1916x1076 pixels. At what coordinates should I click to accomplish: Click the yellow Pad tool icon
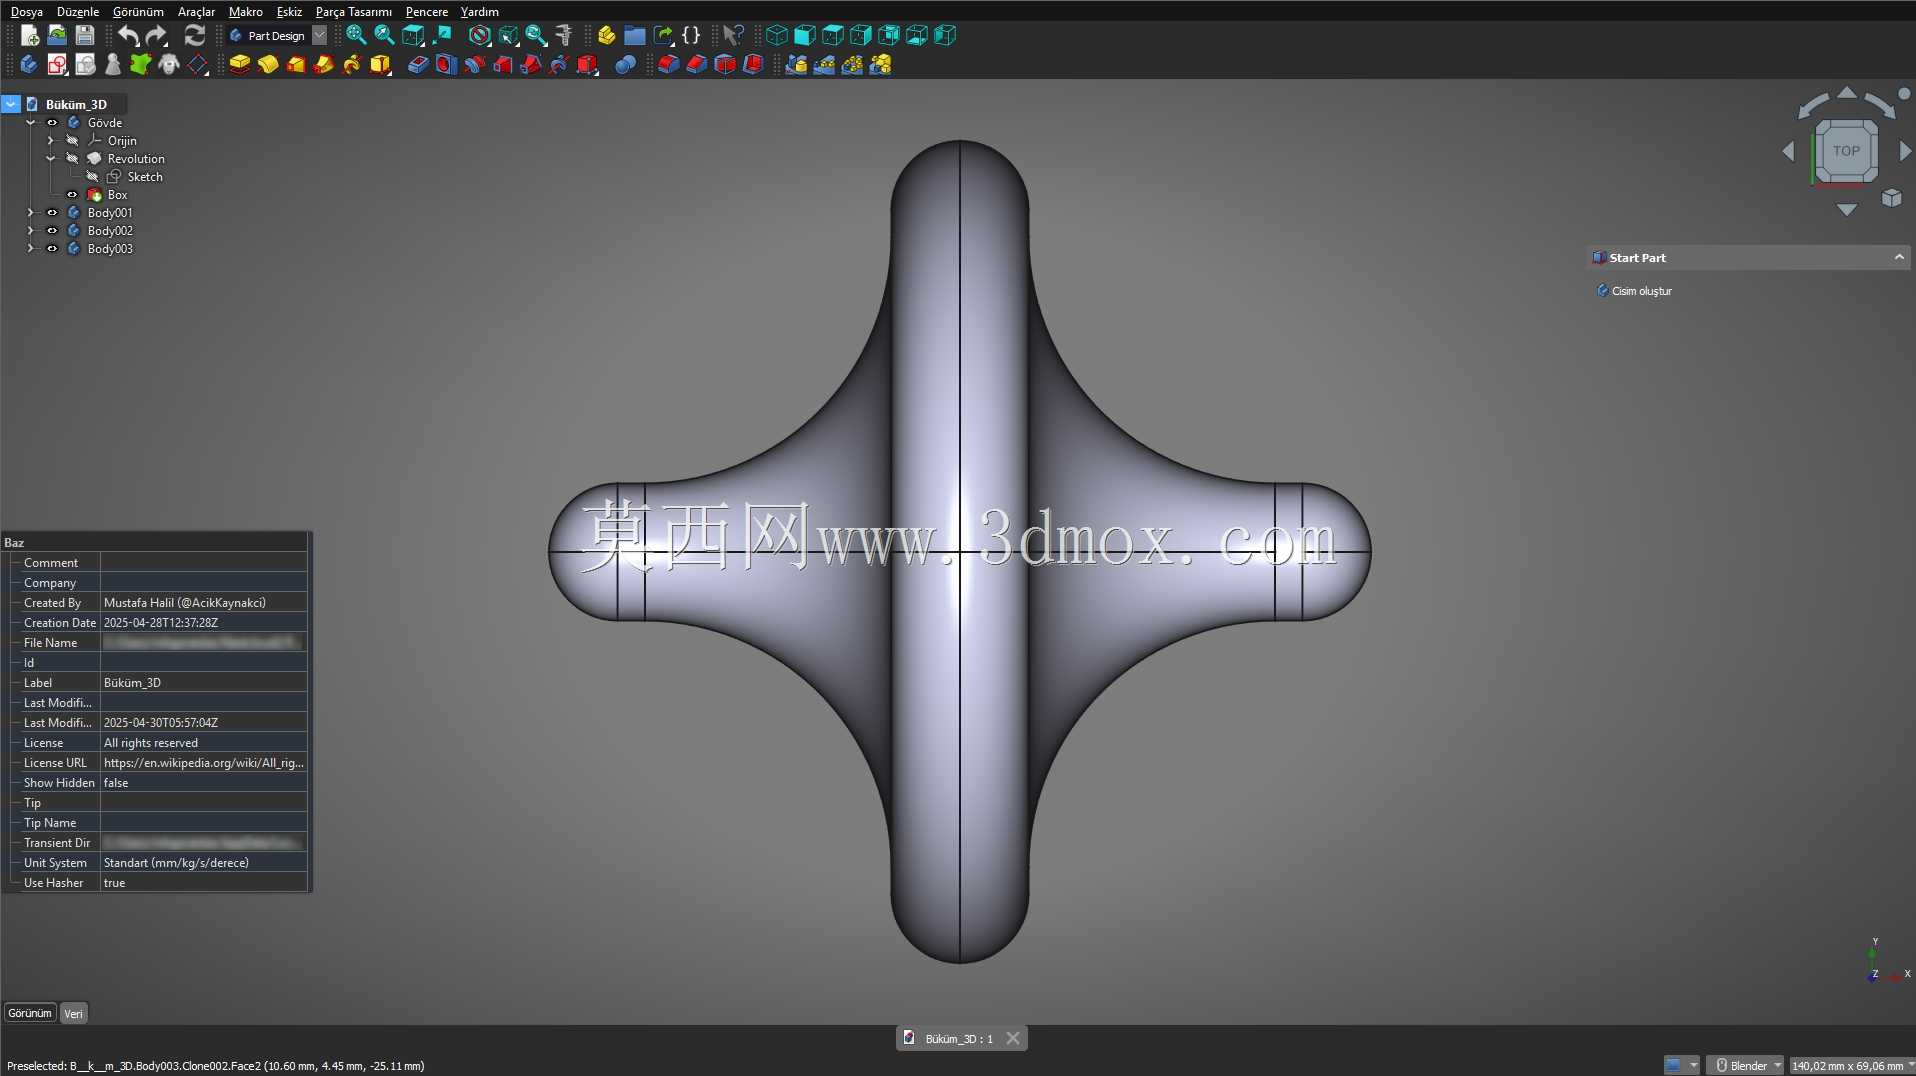pyautogui.click(x=240, y=65)
